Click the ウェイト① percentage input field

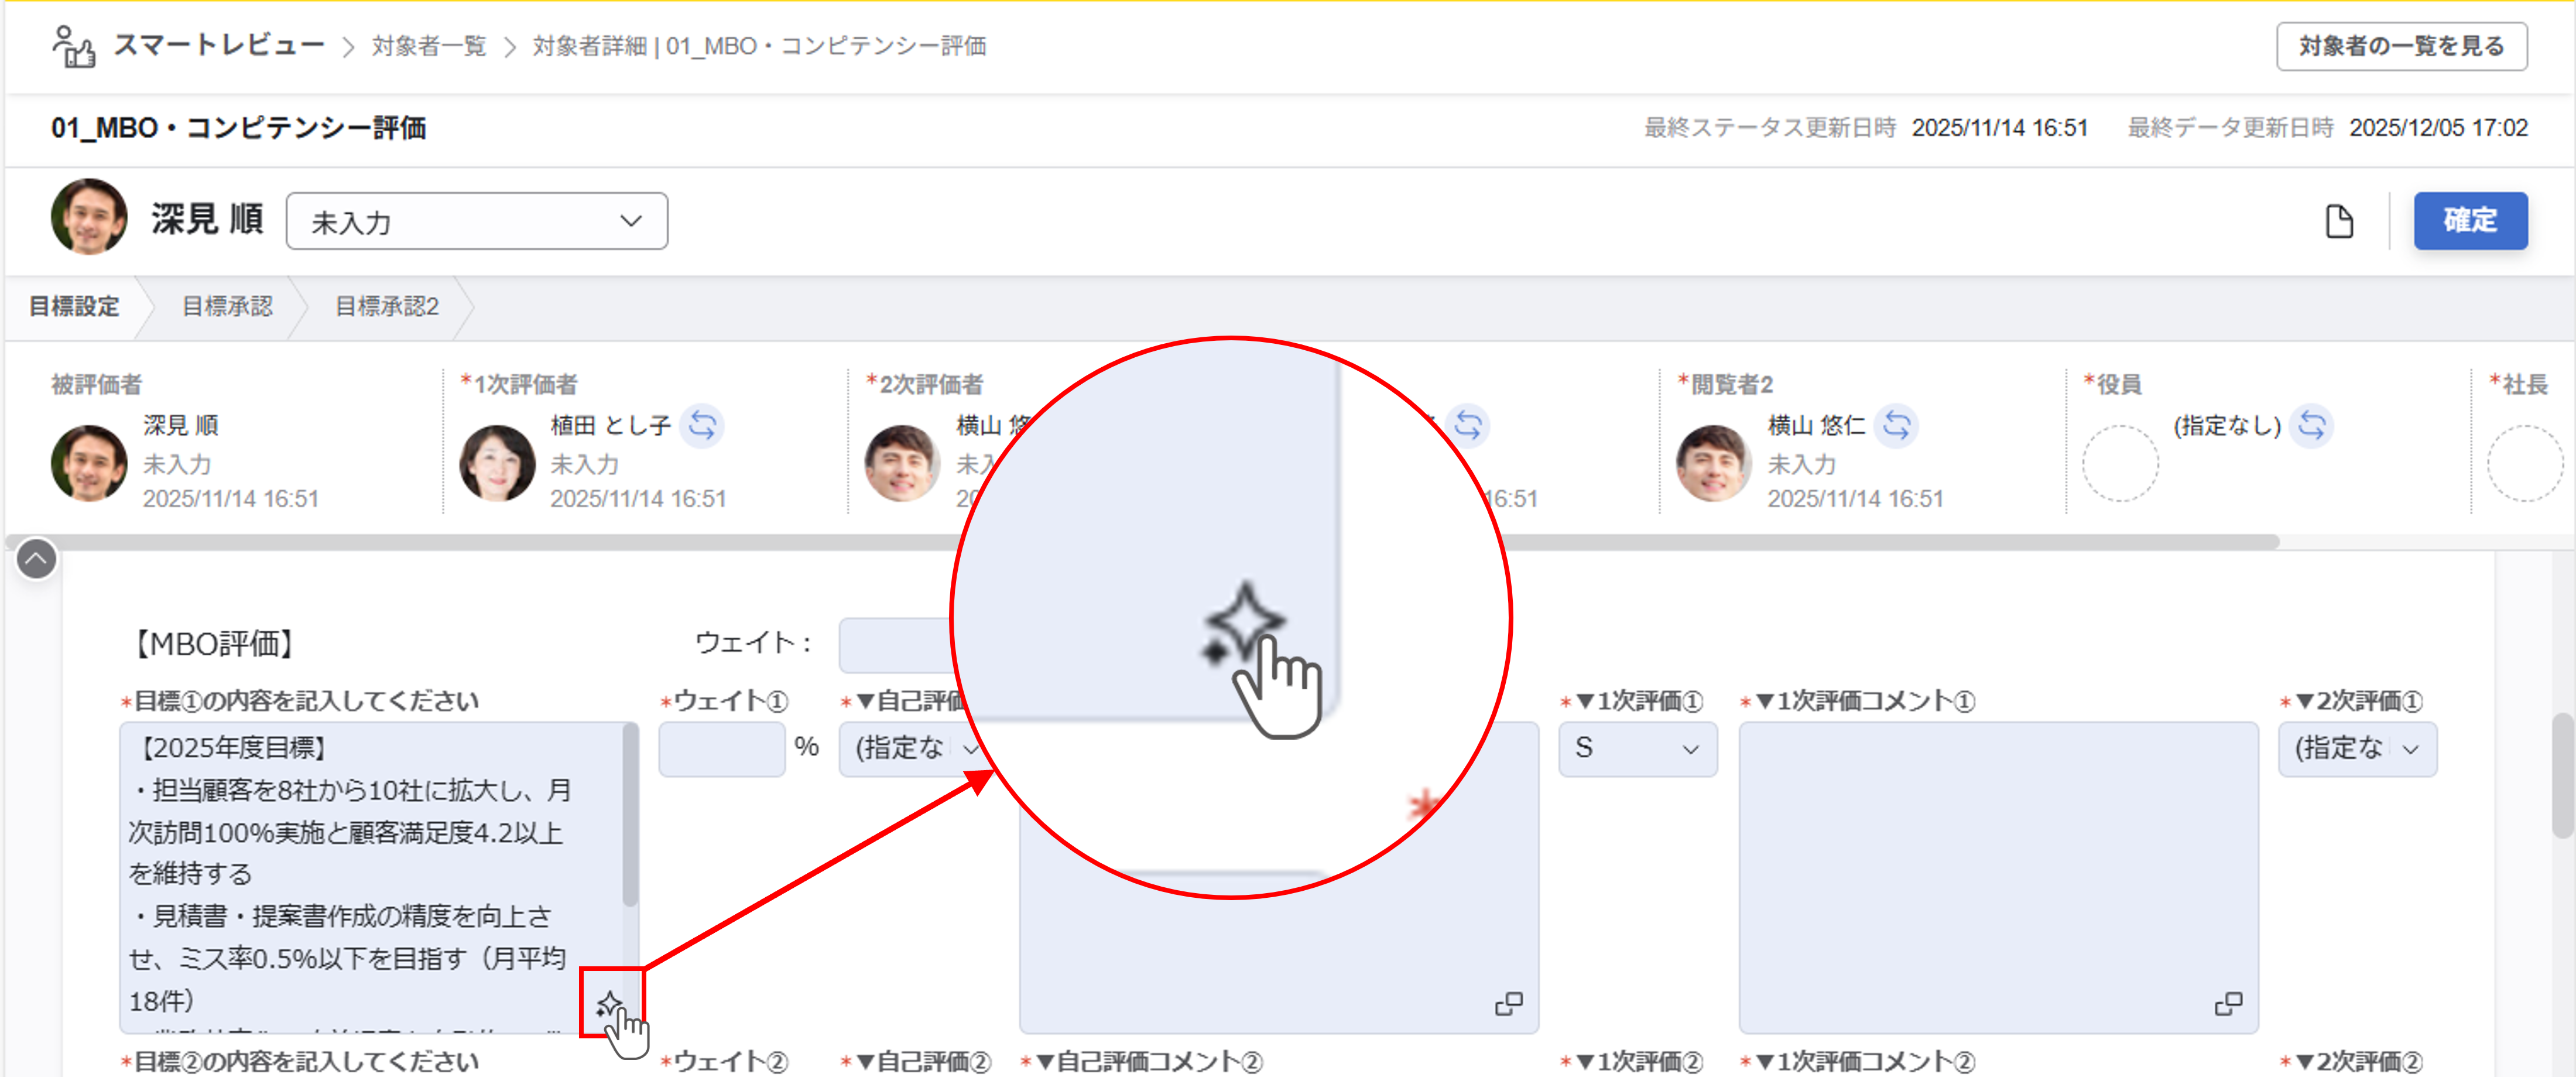(x=721, y=749)
